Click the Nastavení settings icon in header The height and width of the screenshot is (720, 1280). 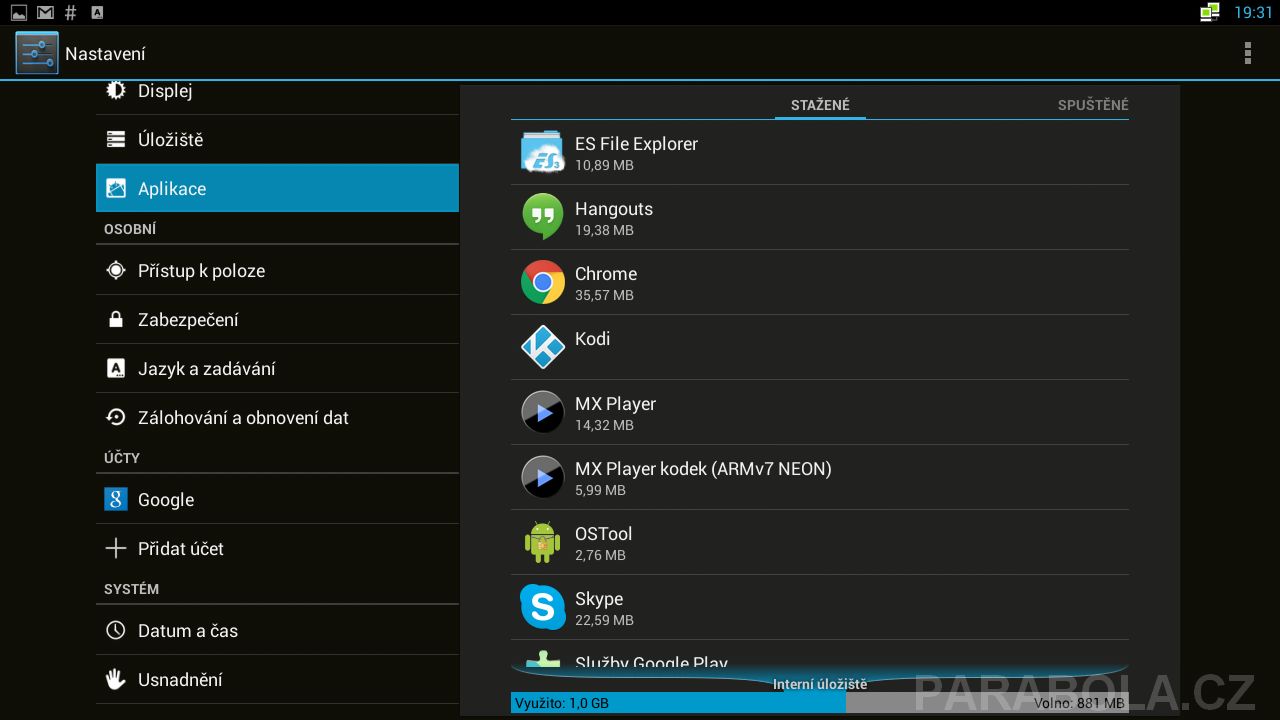(37, 53)
